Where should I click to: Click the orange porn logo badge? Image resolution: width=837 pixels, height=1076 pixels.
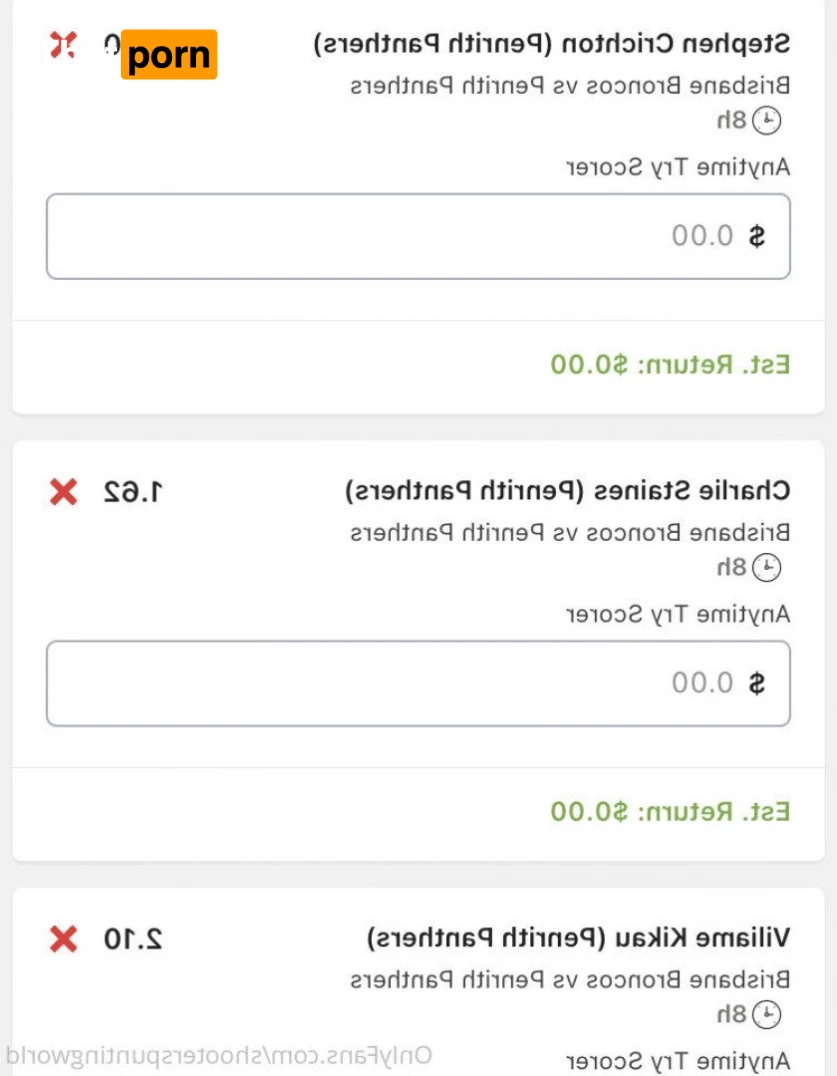click(169, 55)
